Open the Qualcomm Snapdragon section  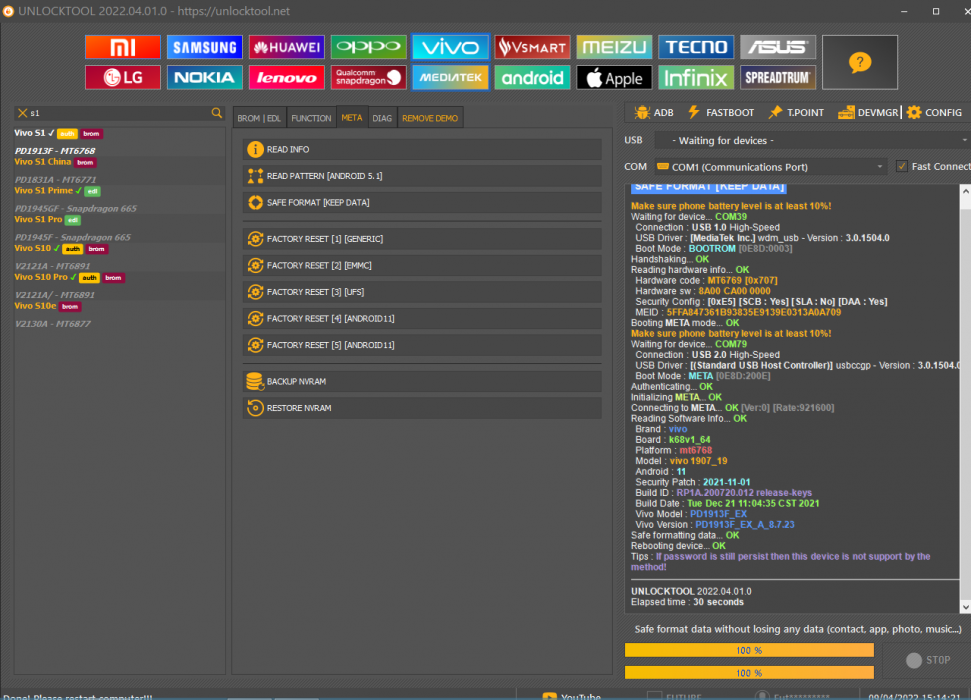tap(368, 77)
